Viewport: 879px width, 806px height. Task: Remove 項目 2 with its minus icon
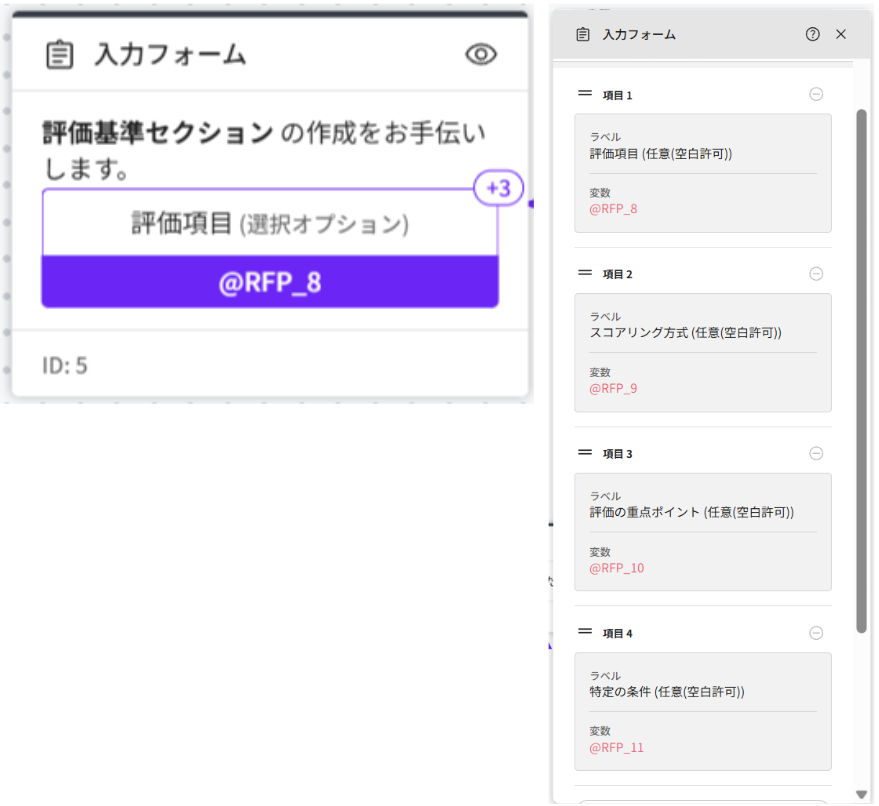tap(816, 274)
